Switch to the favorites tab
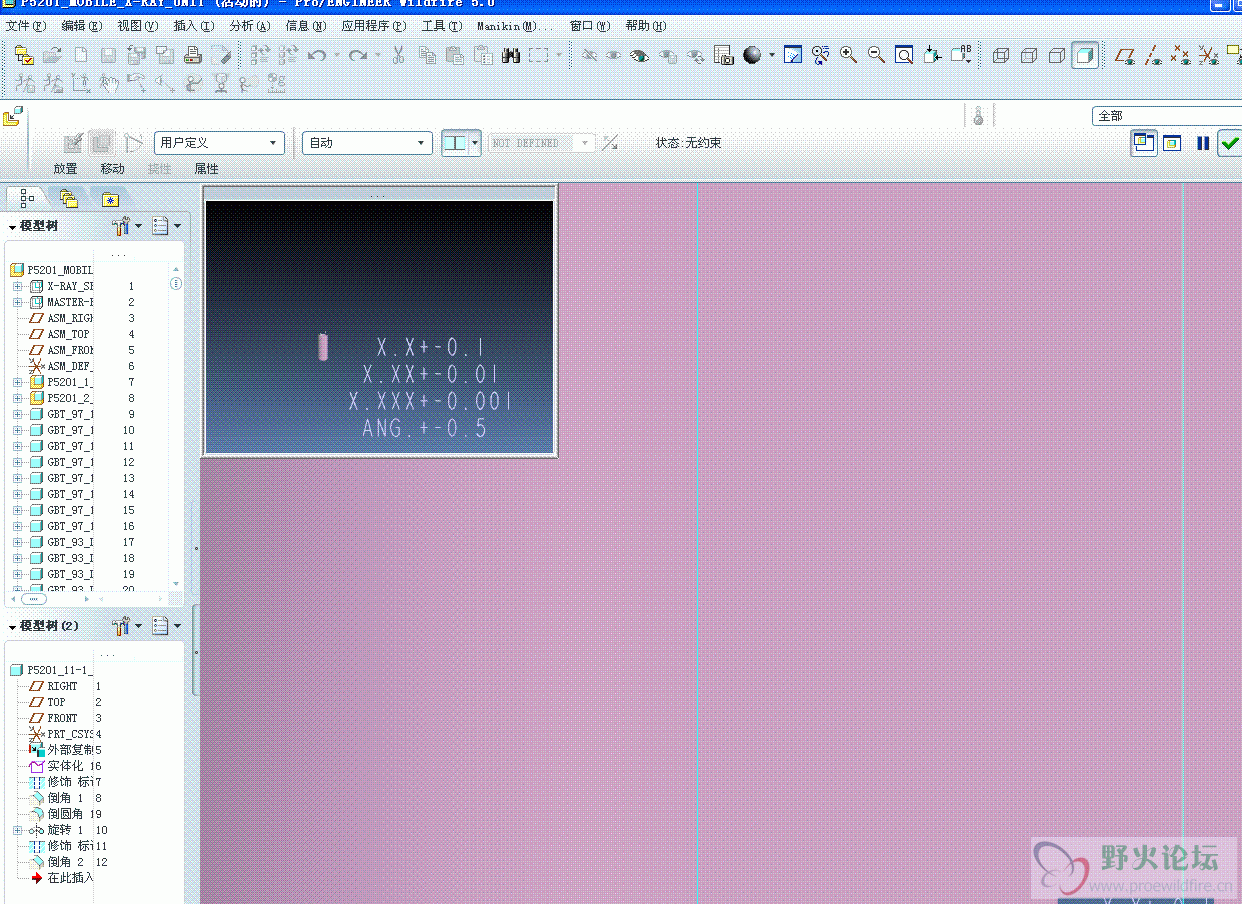This screenshot has width=1242, height=904. click(109, 198)
